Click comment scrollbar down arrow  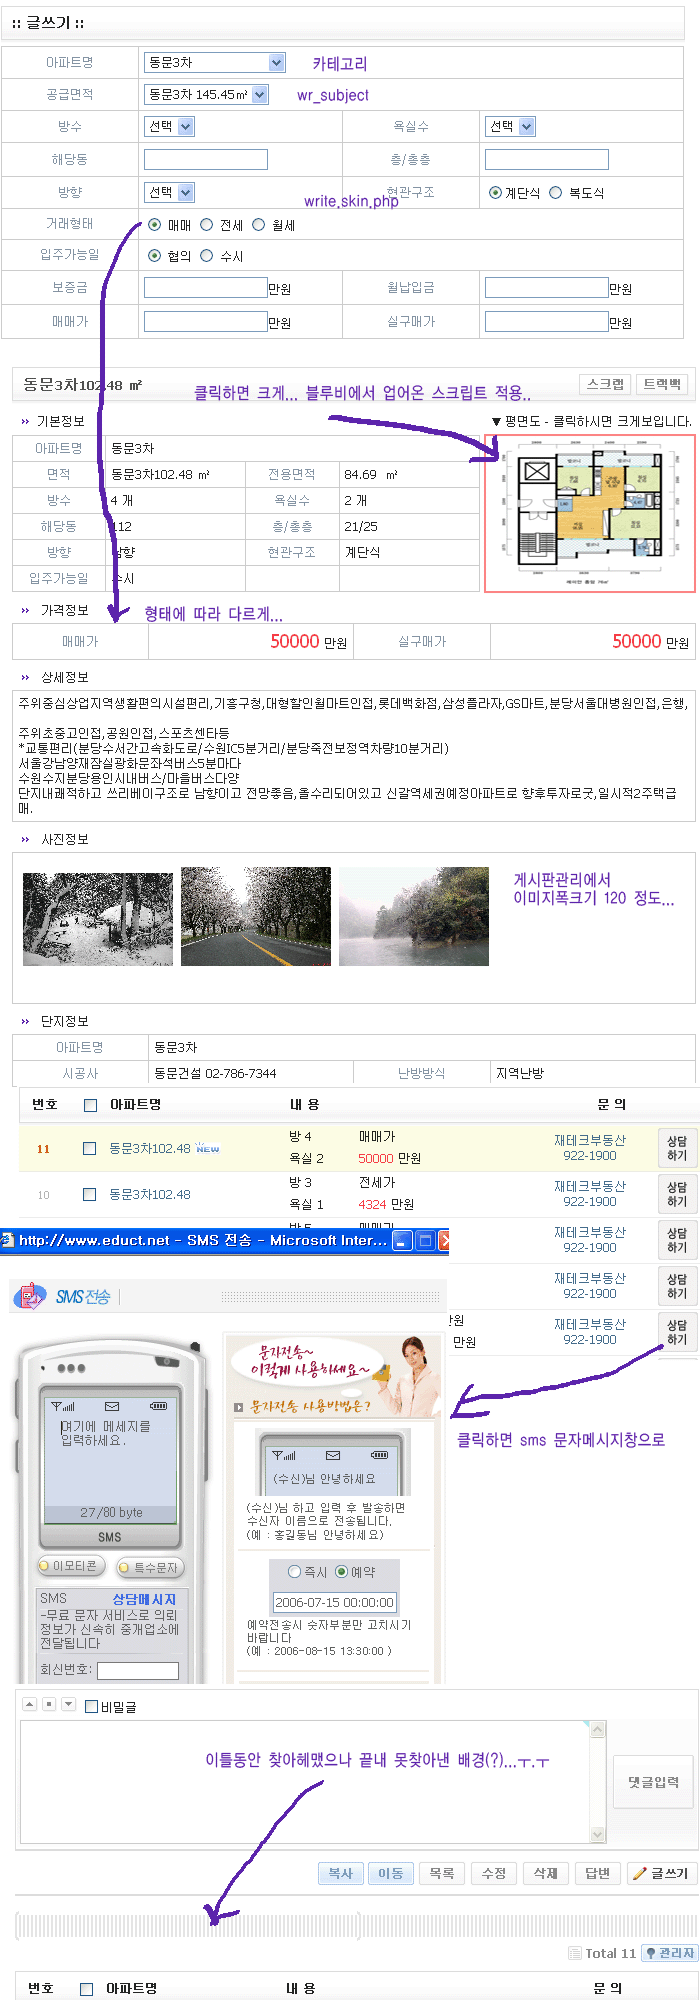tap(598, 1835)
